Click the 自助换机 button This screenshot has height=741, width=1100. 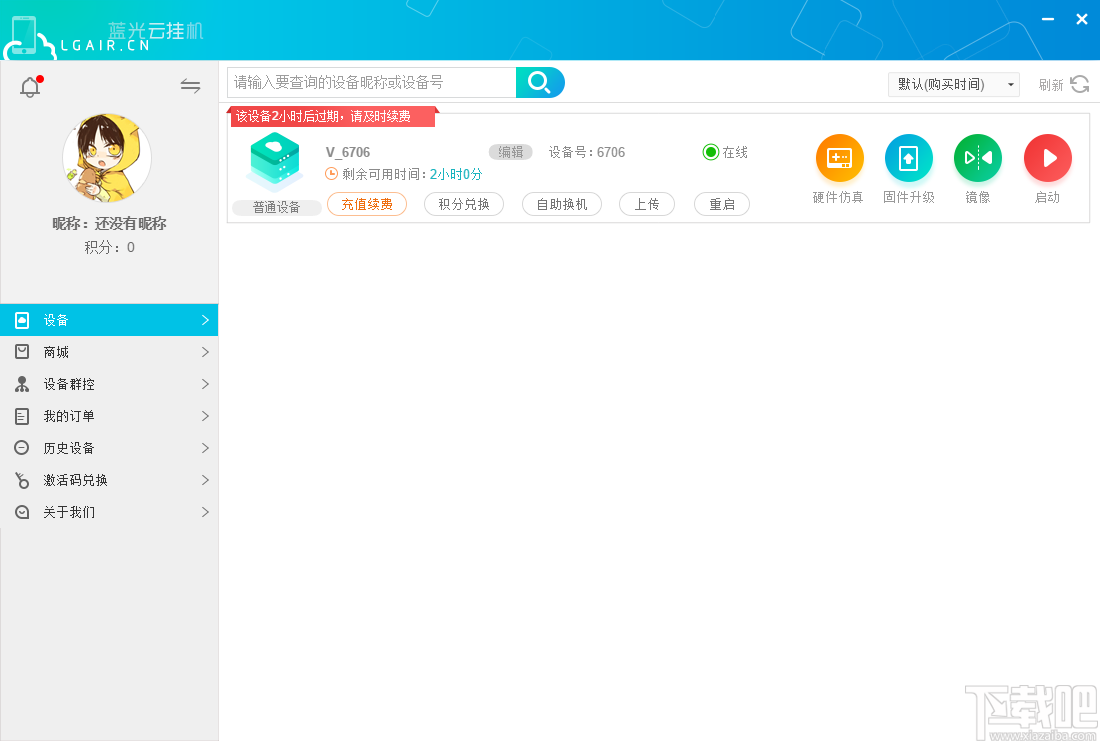pyautogui.click(x=562, y=204)
